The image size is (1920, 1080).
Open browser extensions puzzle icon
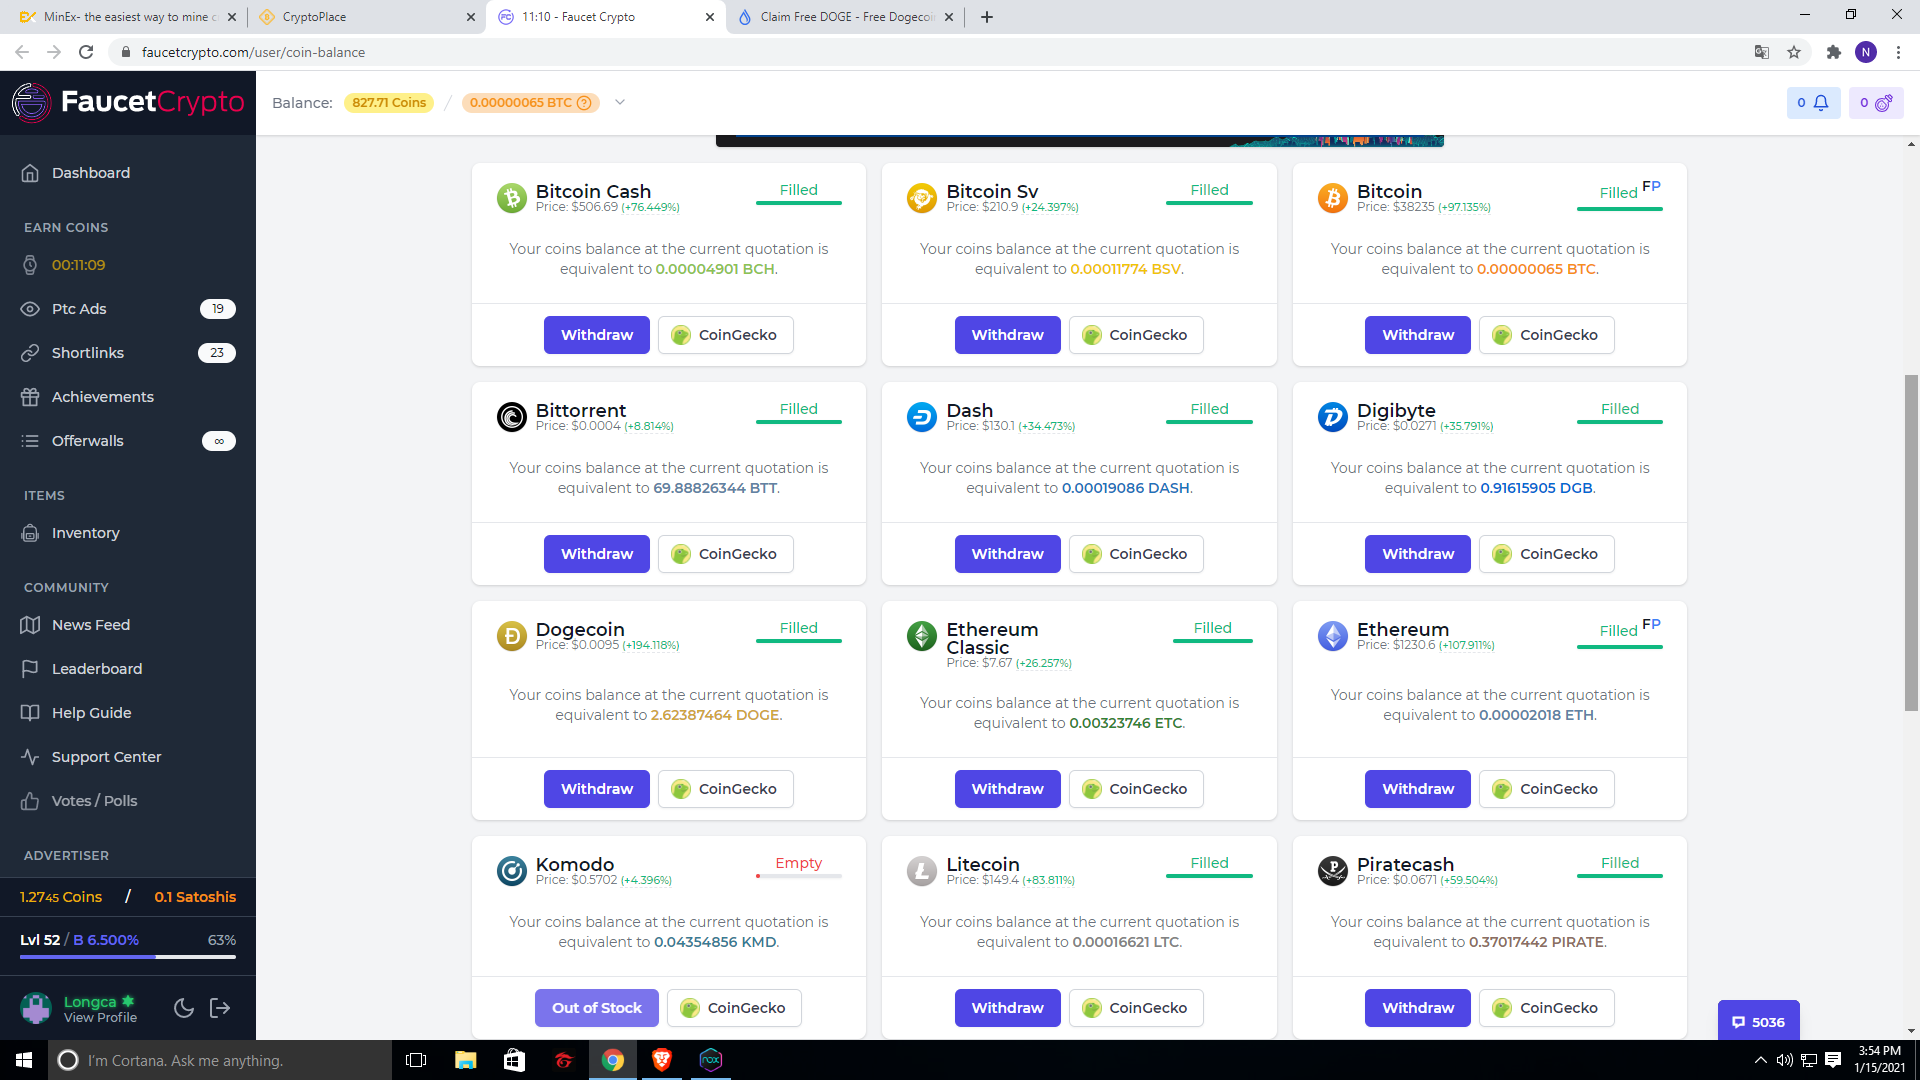[1833, 52]
